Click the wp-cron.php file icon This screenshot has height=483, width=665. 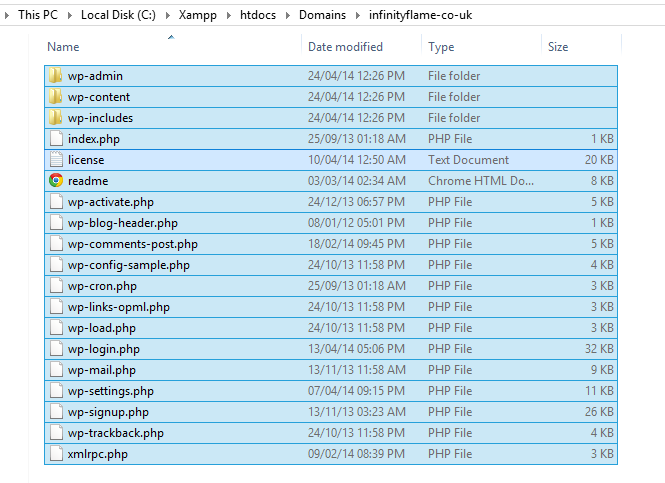point(56,286)
